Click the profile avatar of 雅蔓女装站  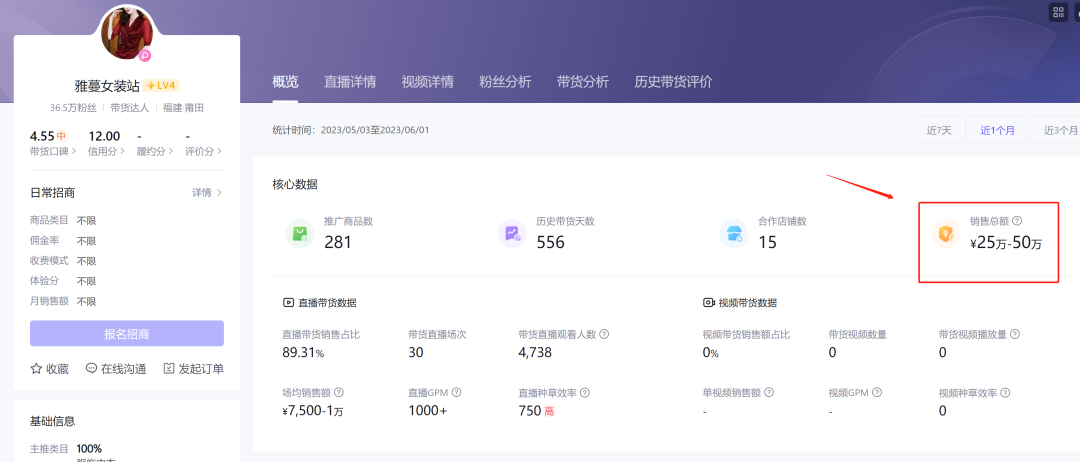pyautogui.click(x=127, y=32)
